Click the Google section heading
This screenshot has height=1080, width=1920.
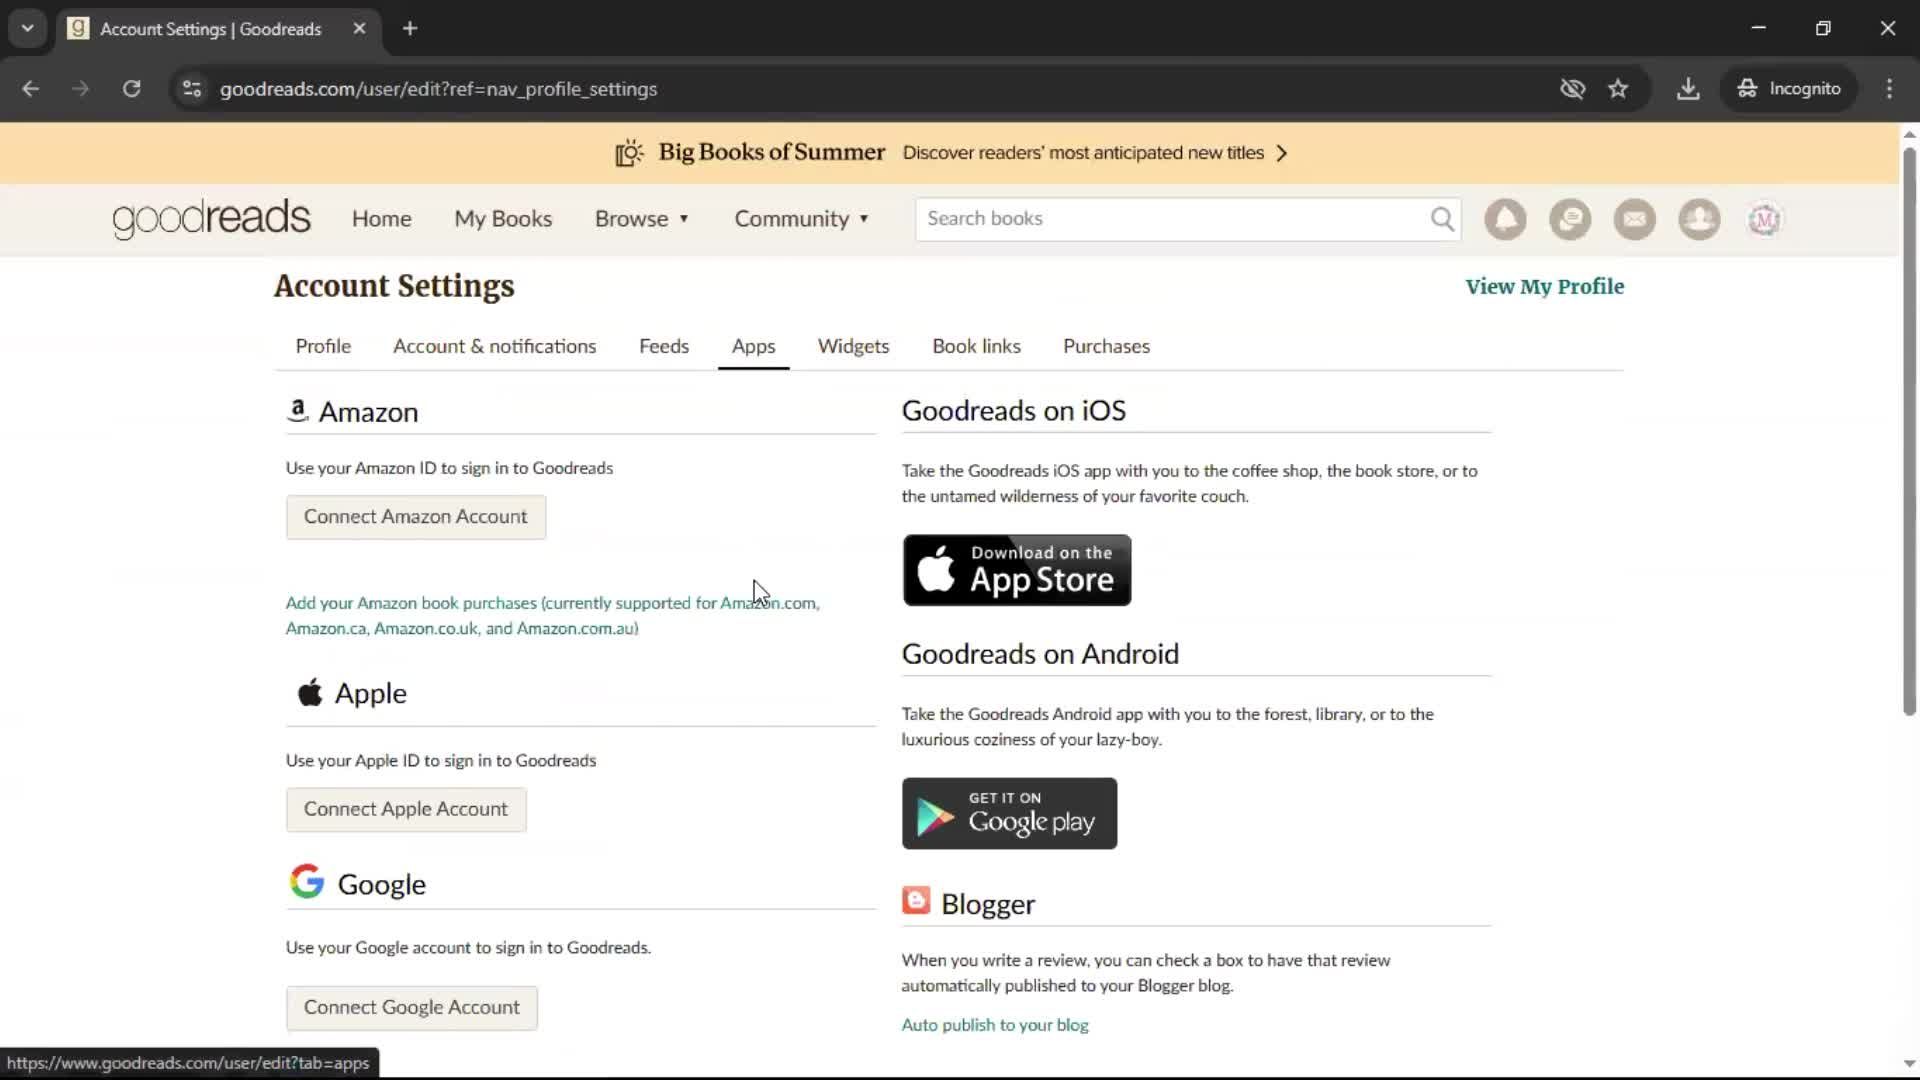(x=381, y=885)
